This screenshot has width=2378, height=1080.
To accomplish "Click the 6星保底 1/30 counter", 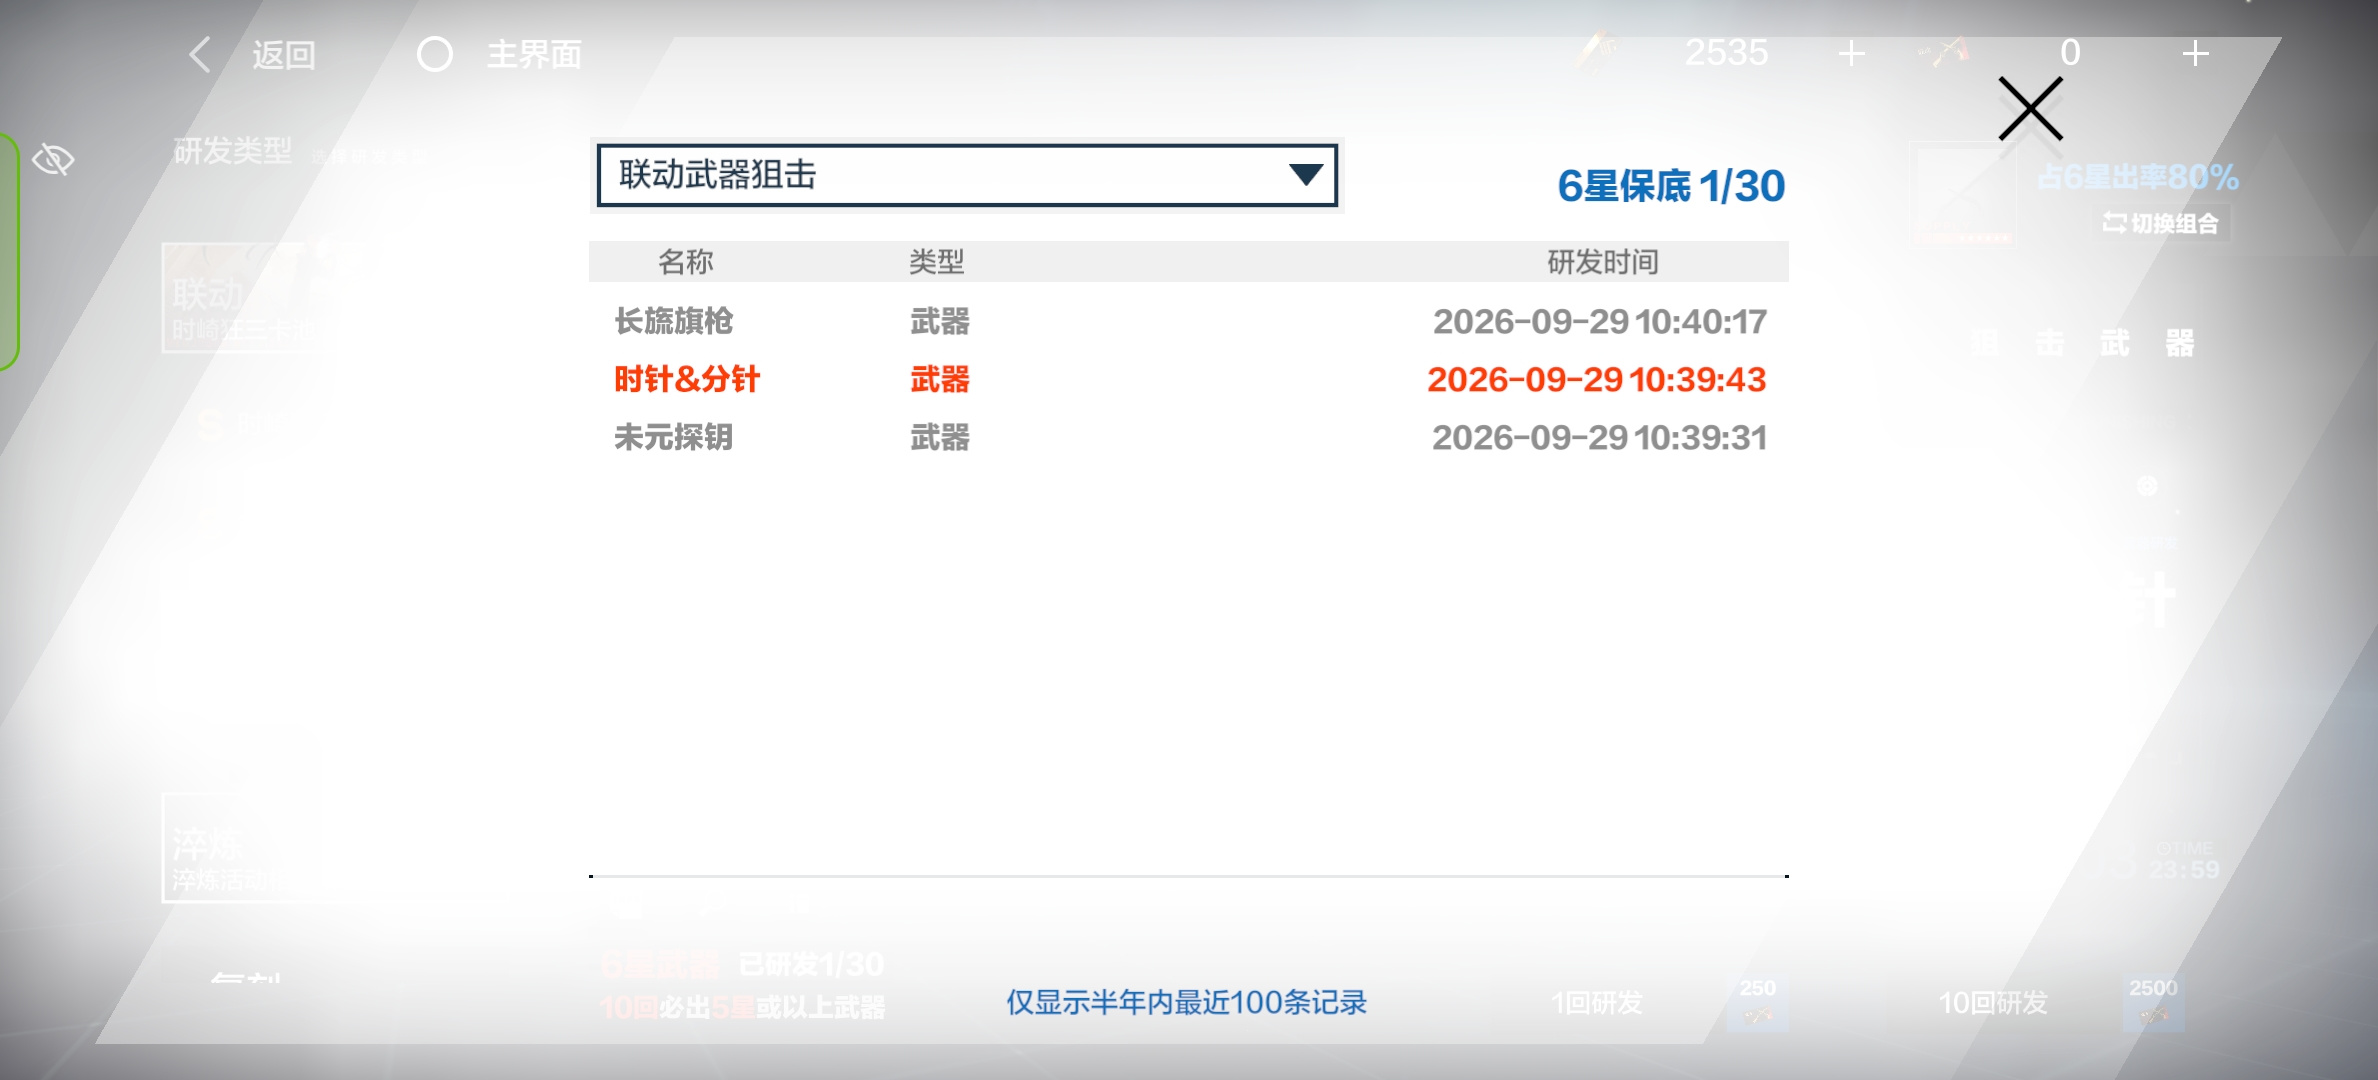I will [1671, 186].
